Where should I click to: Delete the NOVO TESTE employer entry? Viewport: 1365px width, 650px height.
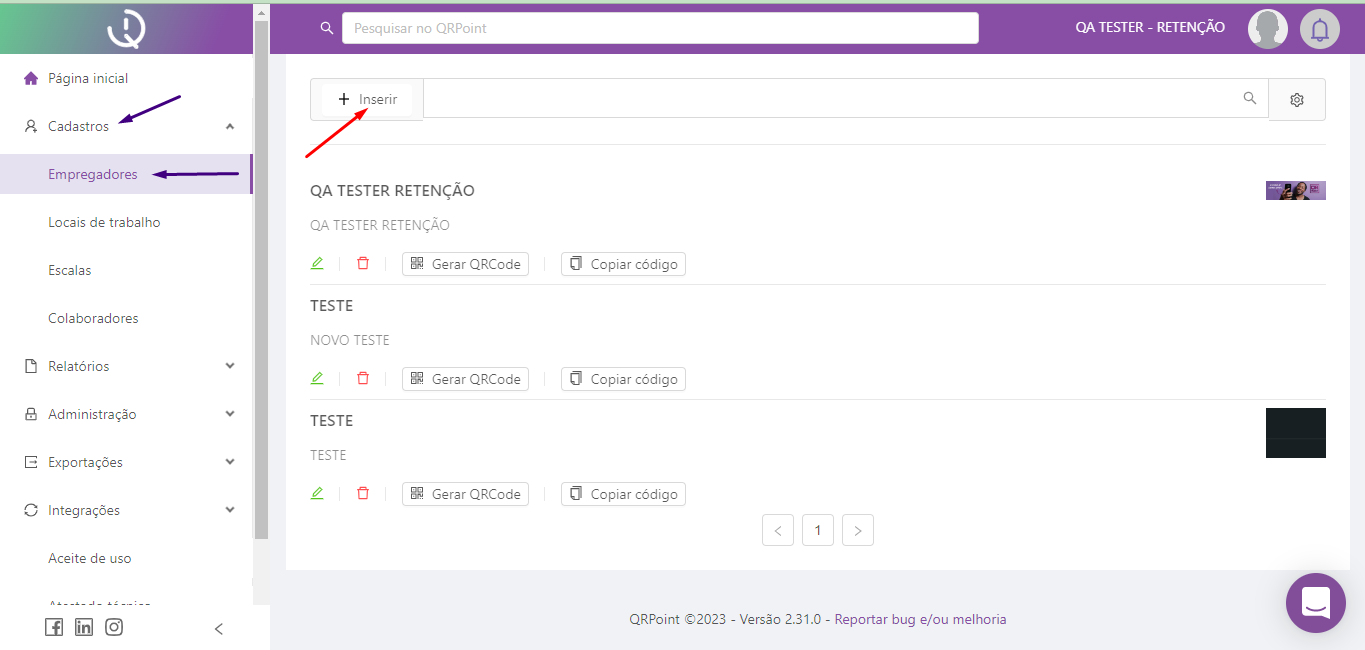tap(363, 379)
